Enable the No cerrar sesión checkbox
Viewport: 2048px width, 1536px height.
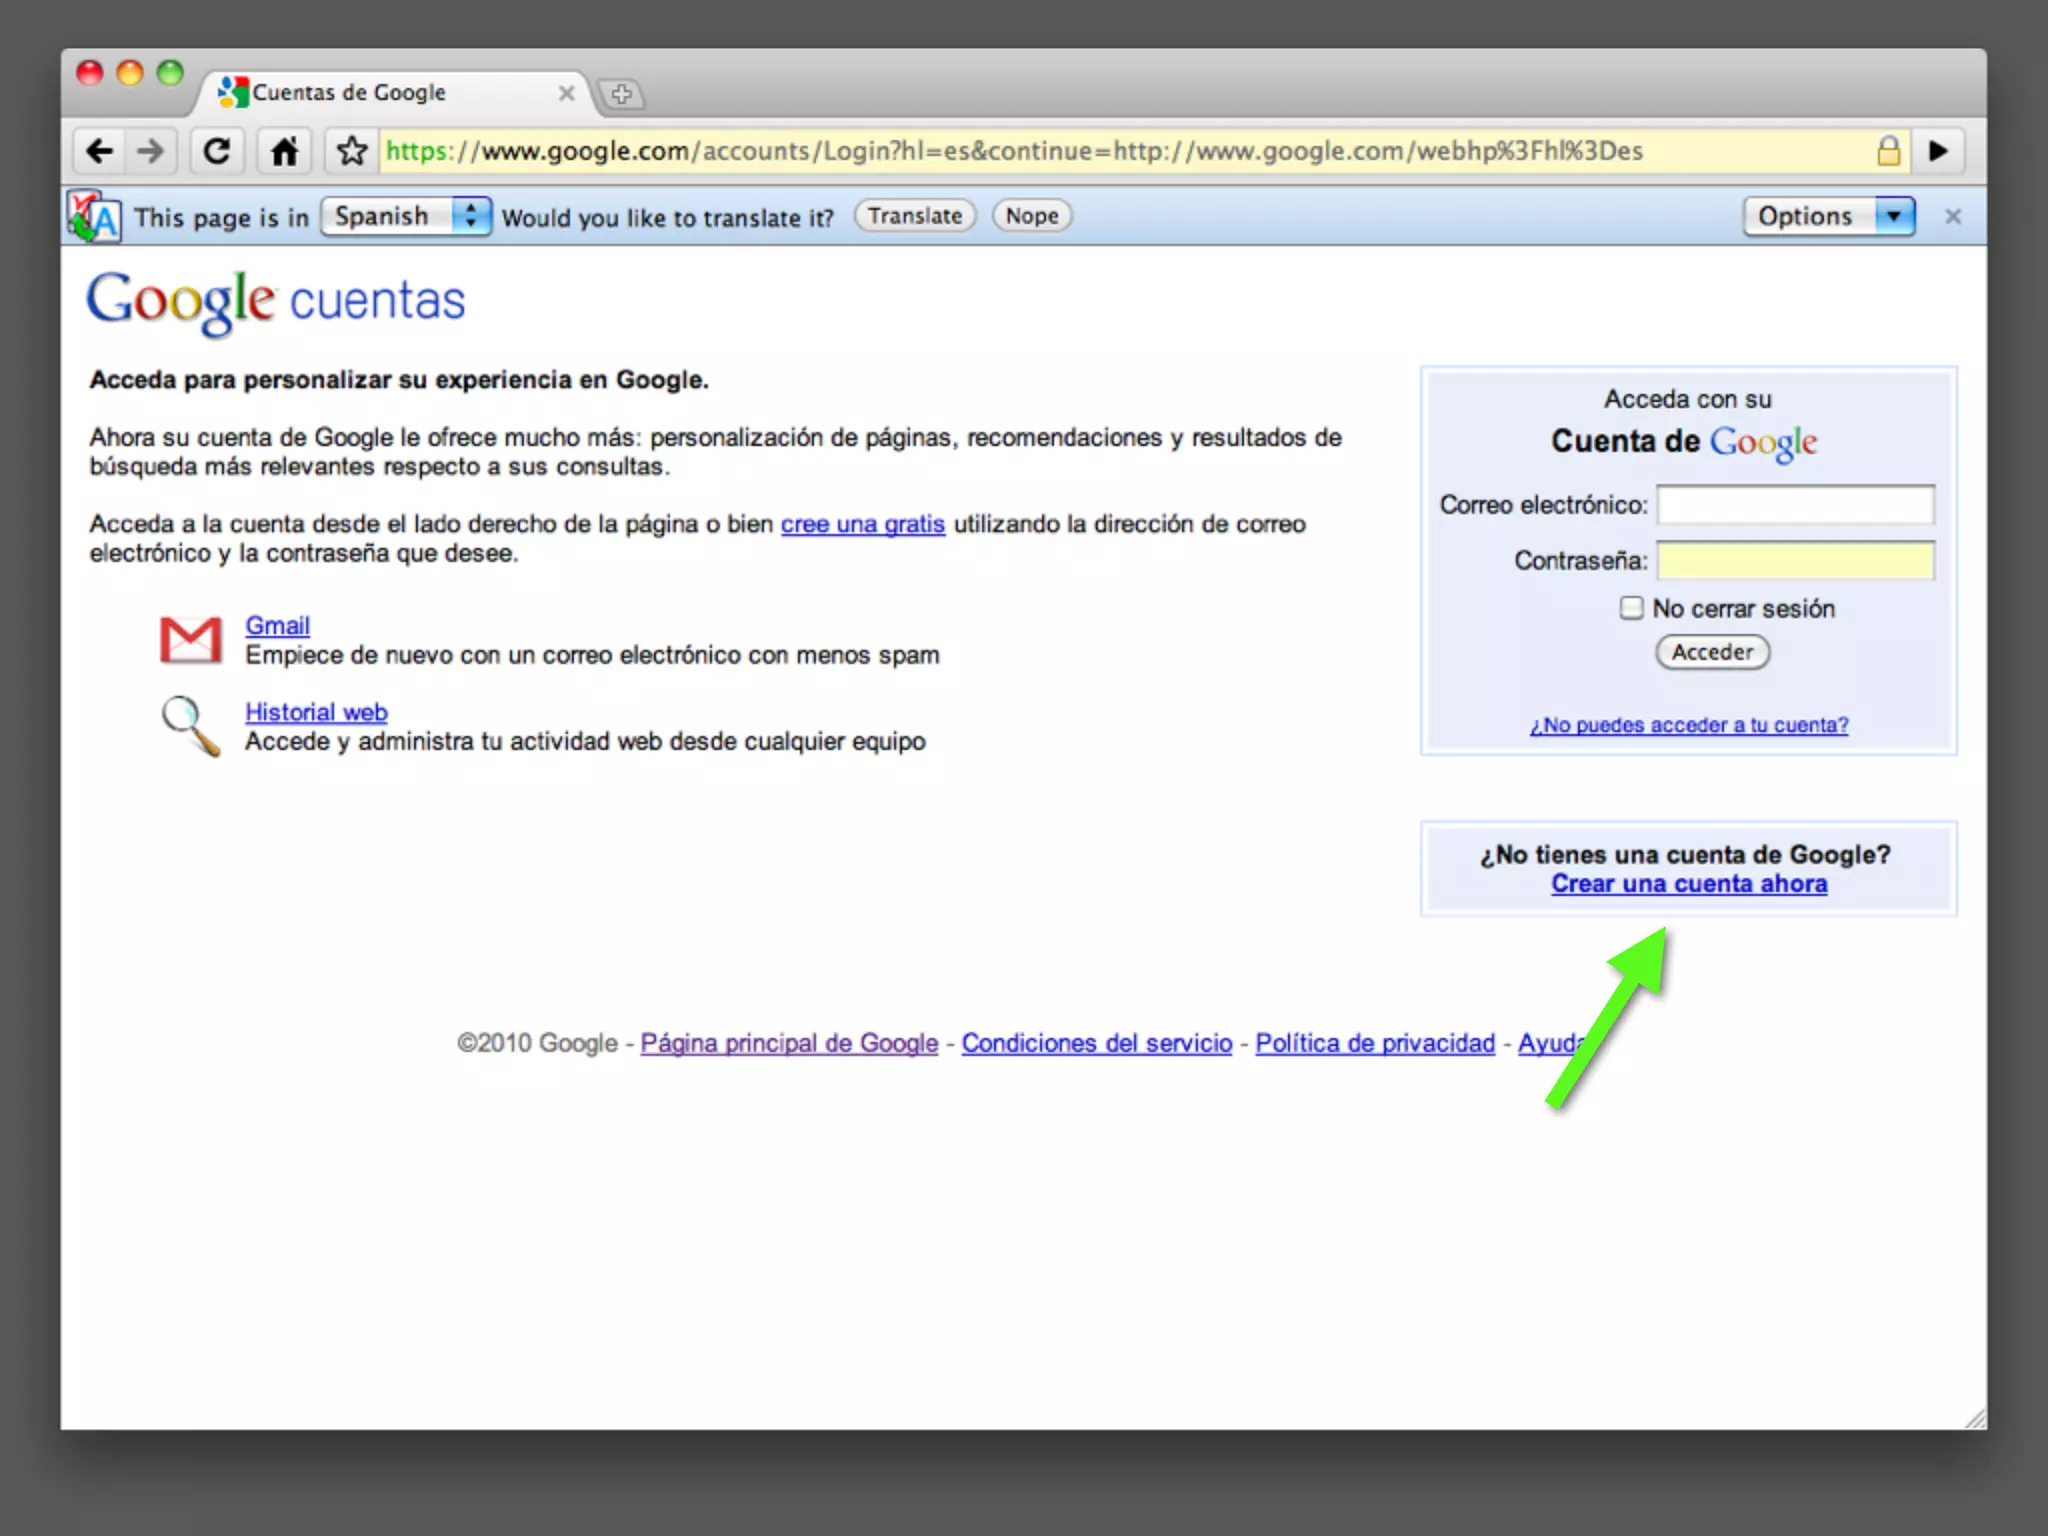(x=1631, y=608)
